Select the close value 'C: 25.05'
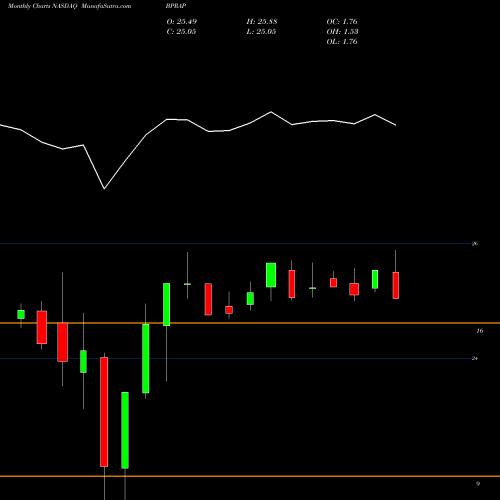This screenshot has height=500, width=500. point(181,32)
